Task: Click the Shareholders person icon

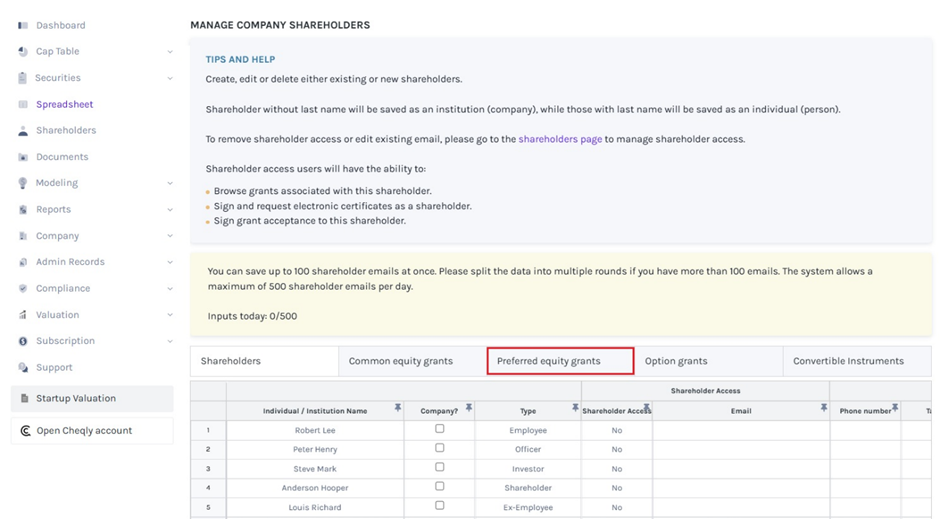Action: point(23,131)
